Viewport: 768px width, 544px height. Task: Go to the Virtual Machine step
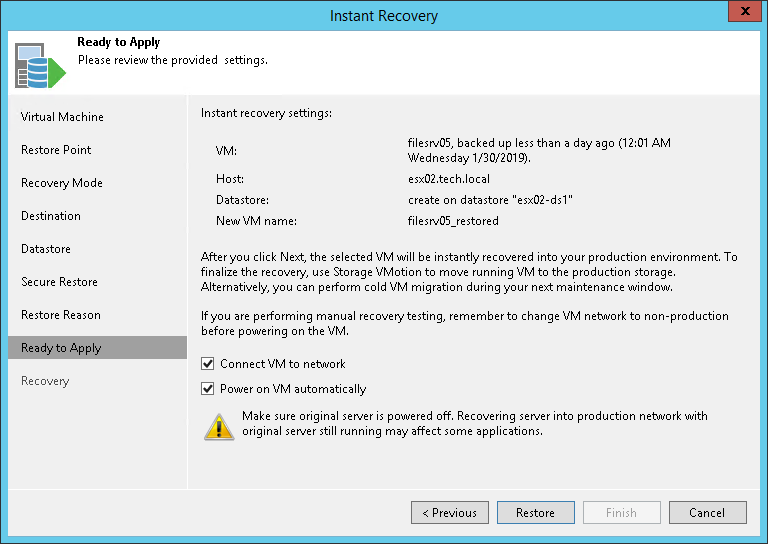coord(62,117)
